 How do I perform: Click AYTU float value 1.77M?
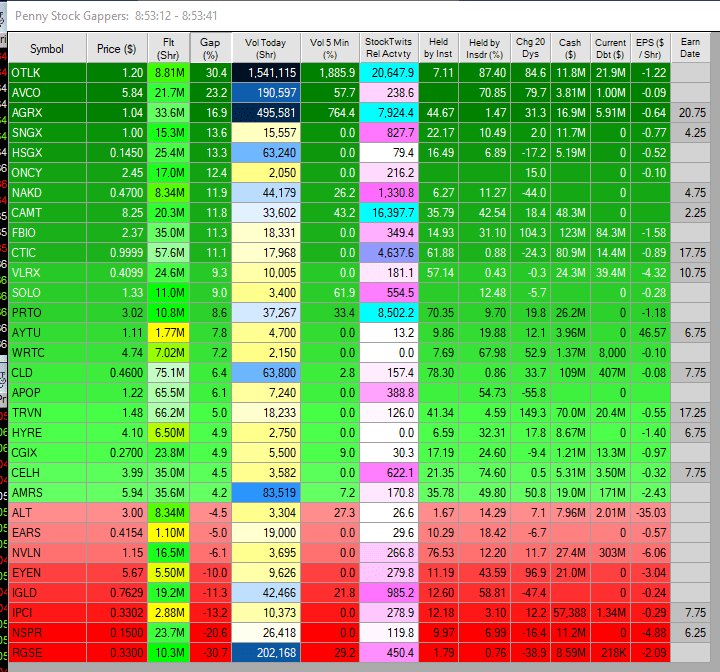(168, 333)
